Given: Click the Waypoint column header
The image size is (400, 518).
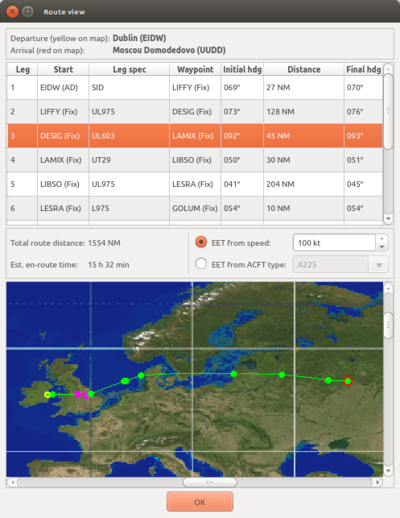Looking at the screenshot, I should [195, 69].
